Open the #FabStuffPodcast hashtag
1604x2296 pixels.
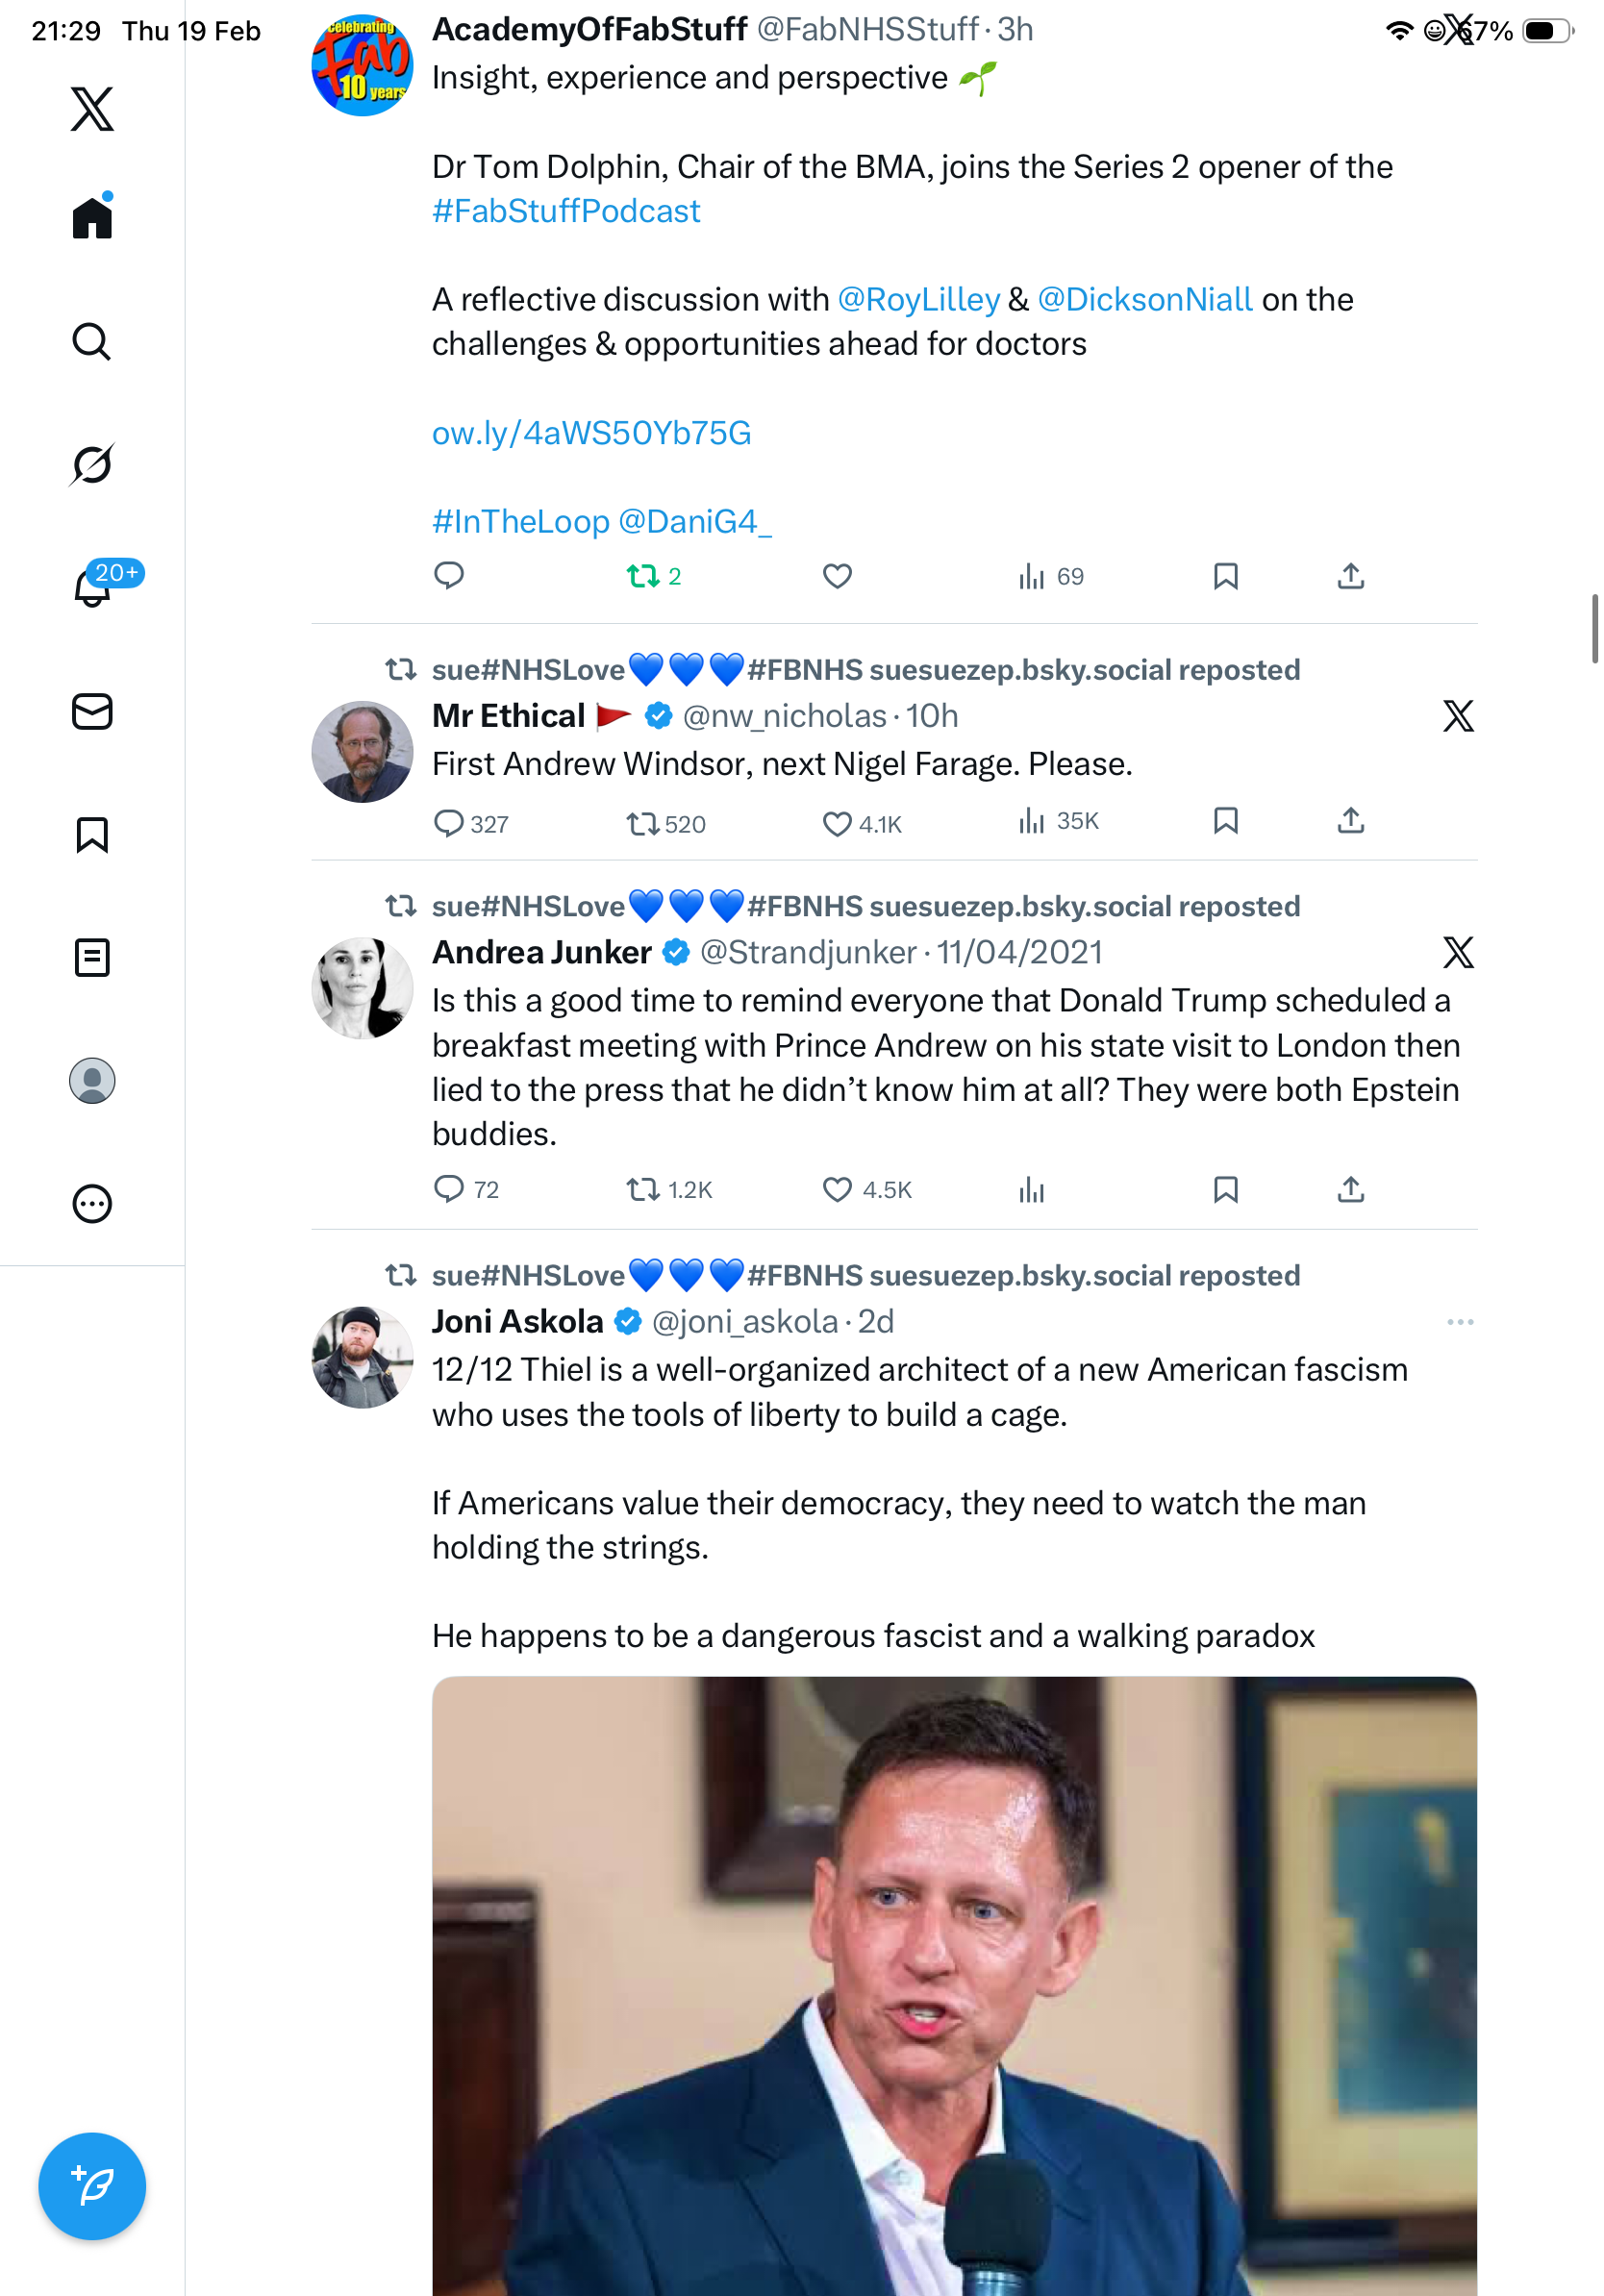pyautogui.click(x=566, y=211)
